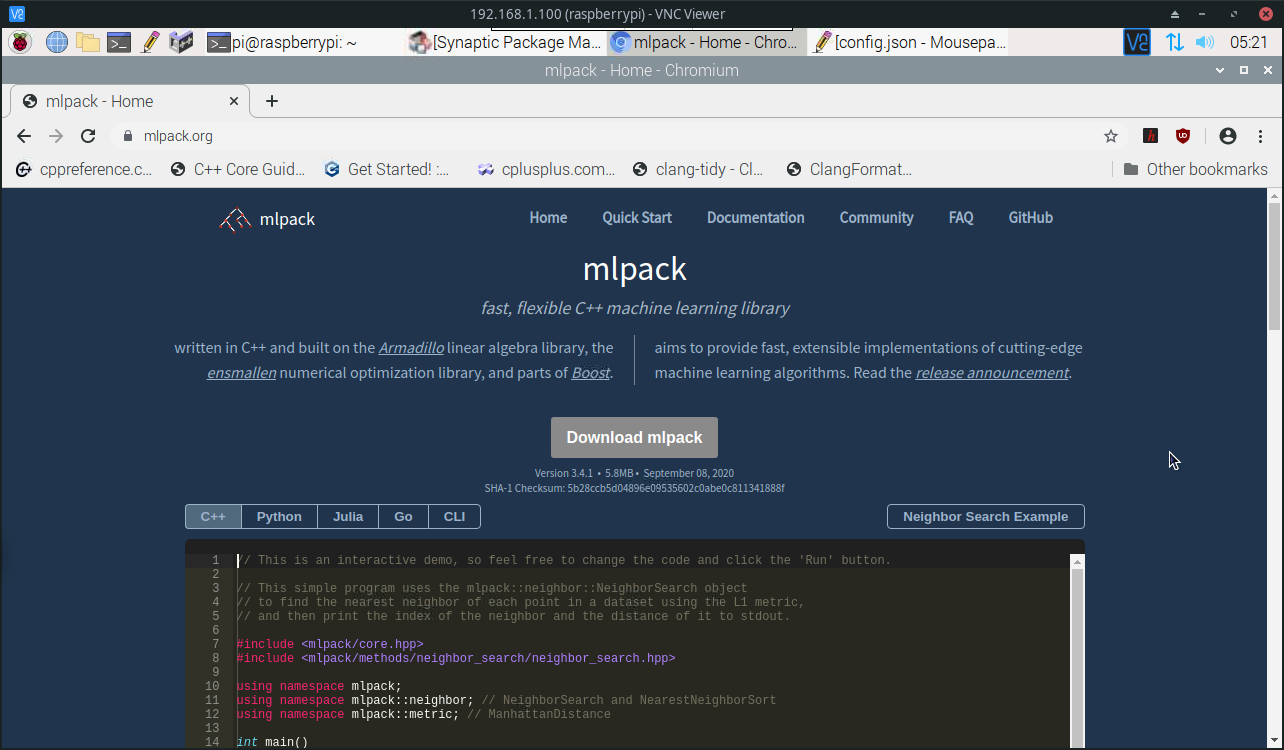Viewport: 1284px width, 750px height.
Task: Select the mlpack Chromium taskbar entry
Action: (x=706, y=42)
